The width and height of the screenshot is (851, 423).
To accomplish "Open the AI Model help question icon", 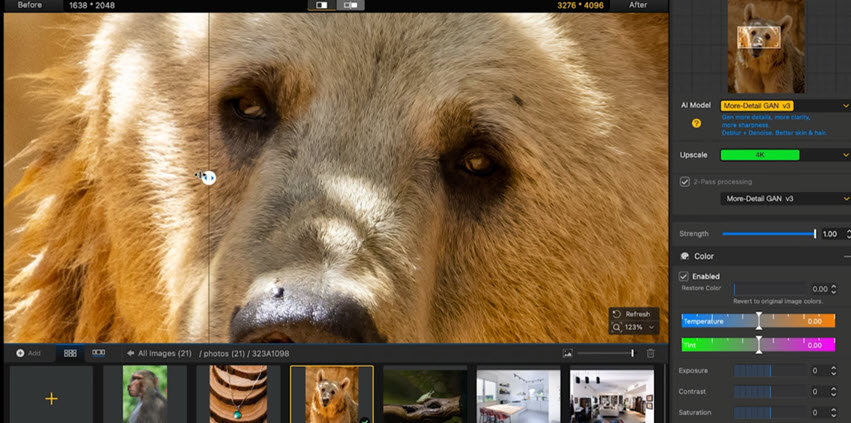I will [696, 124].
